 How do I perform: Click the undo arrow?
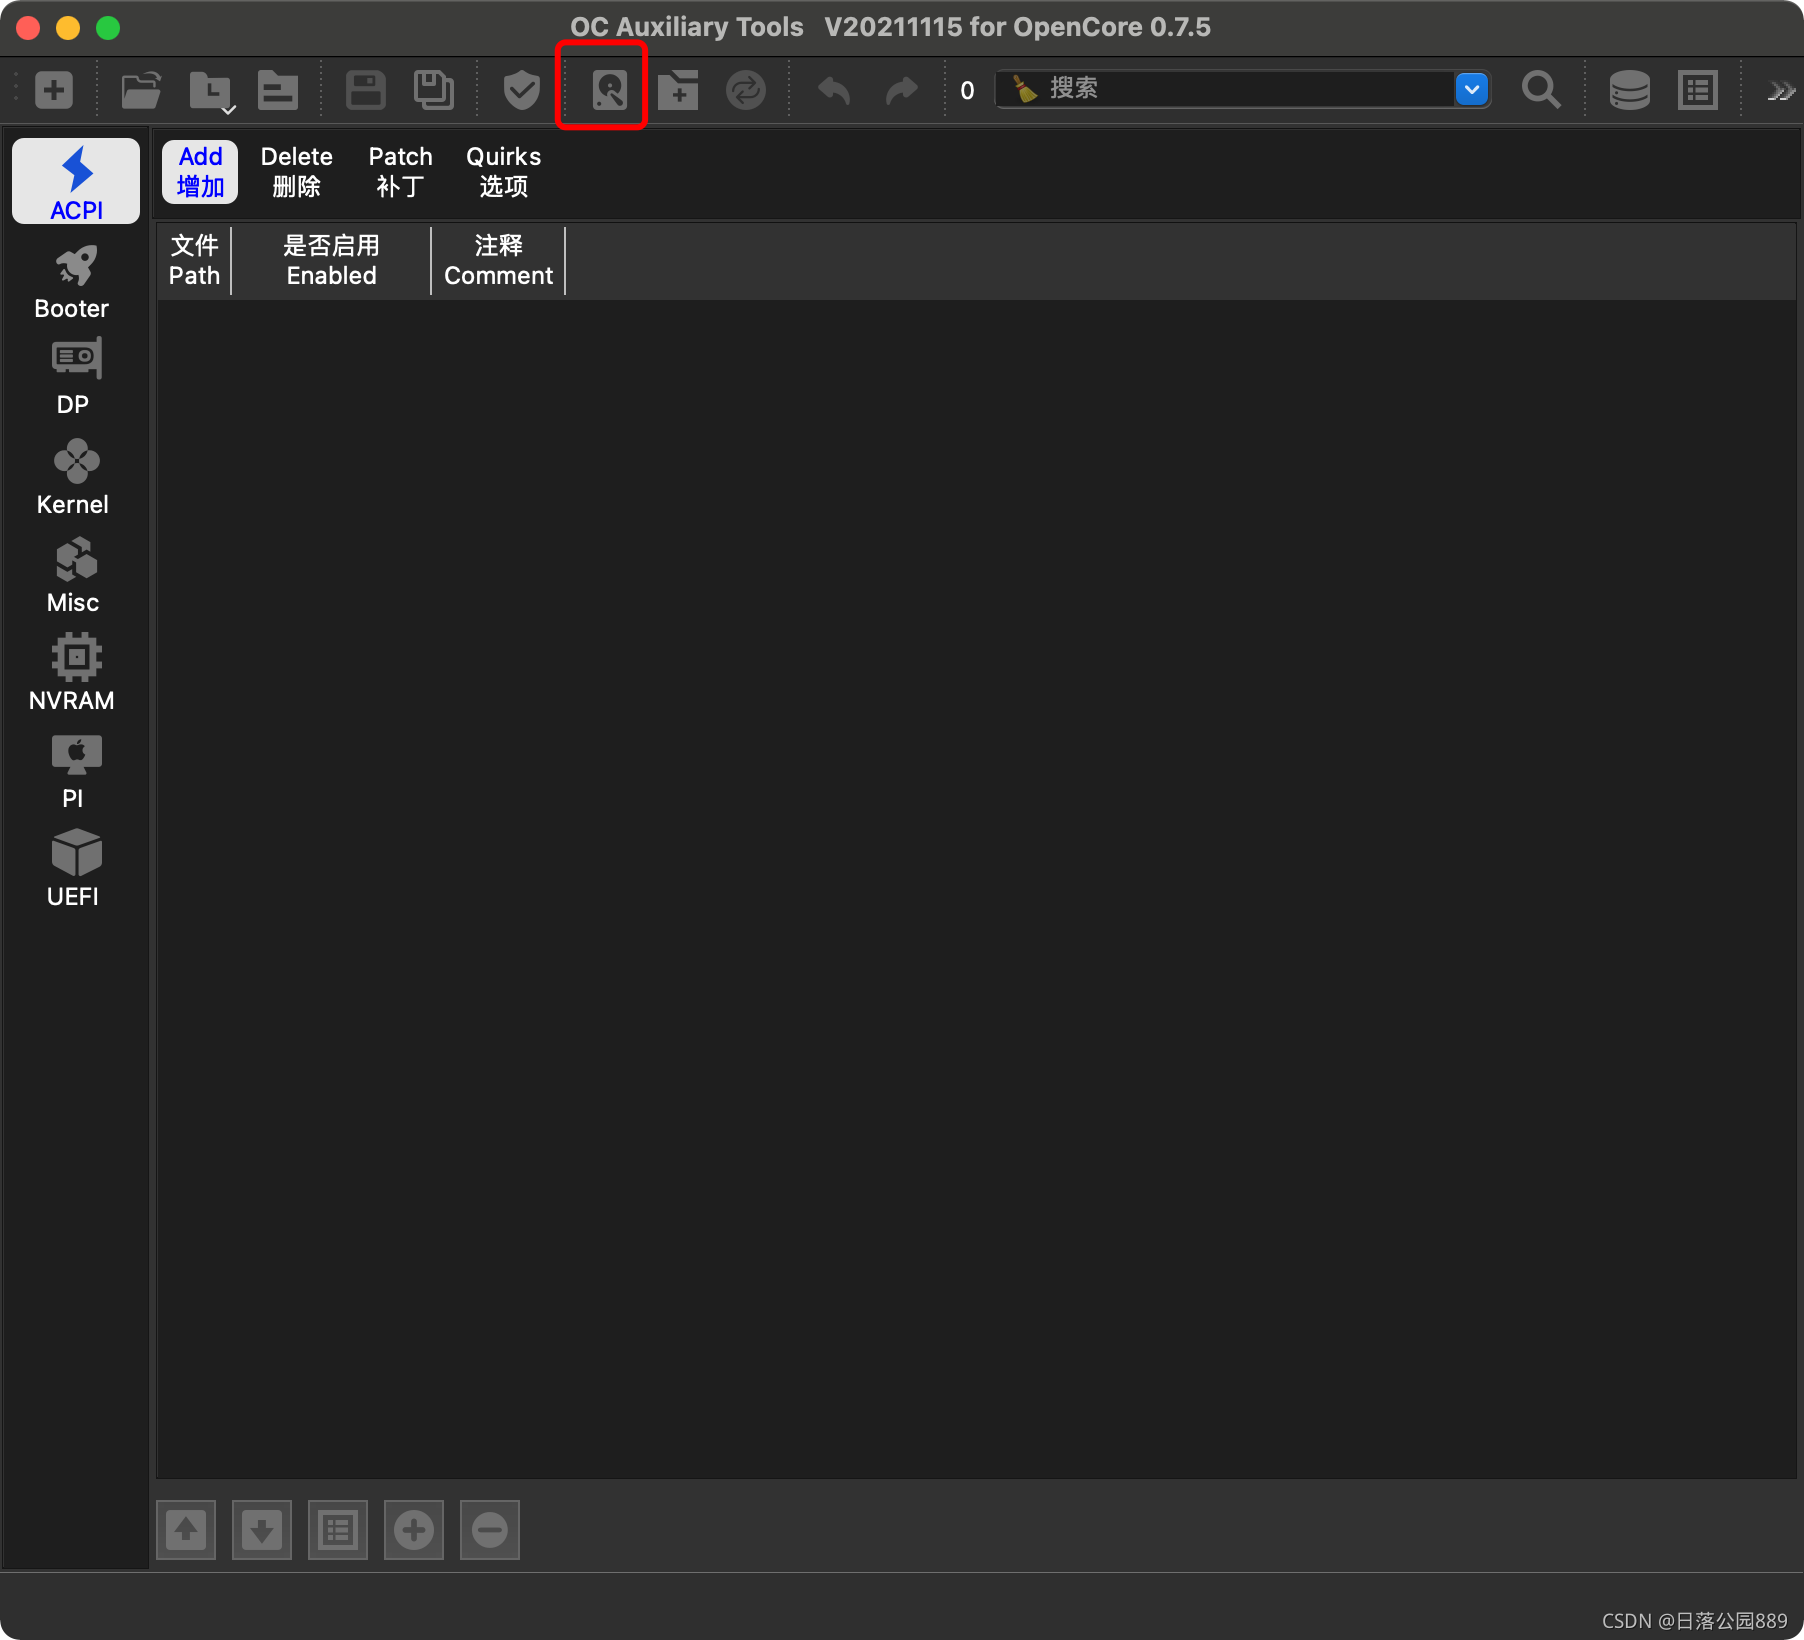pyautogui.click(x=834, y=90)
